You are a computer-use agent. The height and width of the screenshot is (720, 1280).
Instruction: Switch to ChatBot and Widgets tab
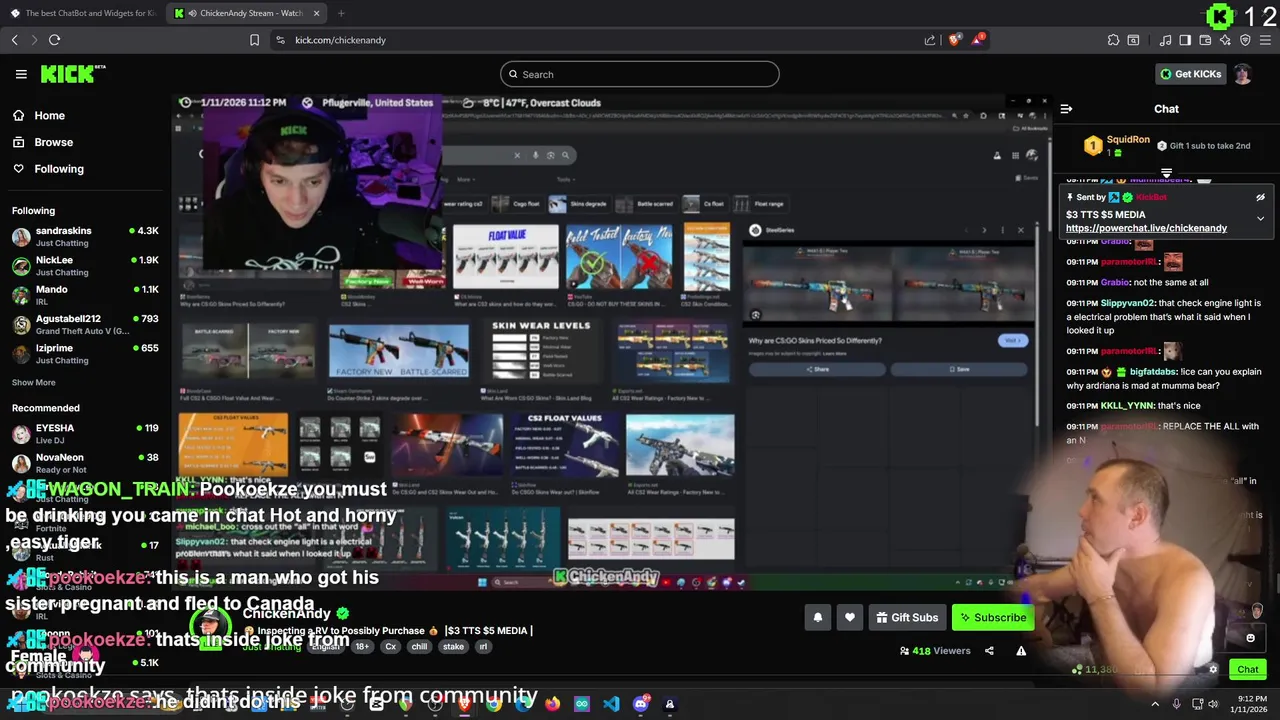coord(82,13)
